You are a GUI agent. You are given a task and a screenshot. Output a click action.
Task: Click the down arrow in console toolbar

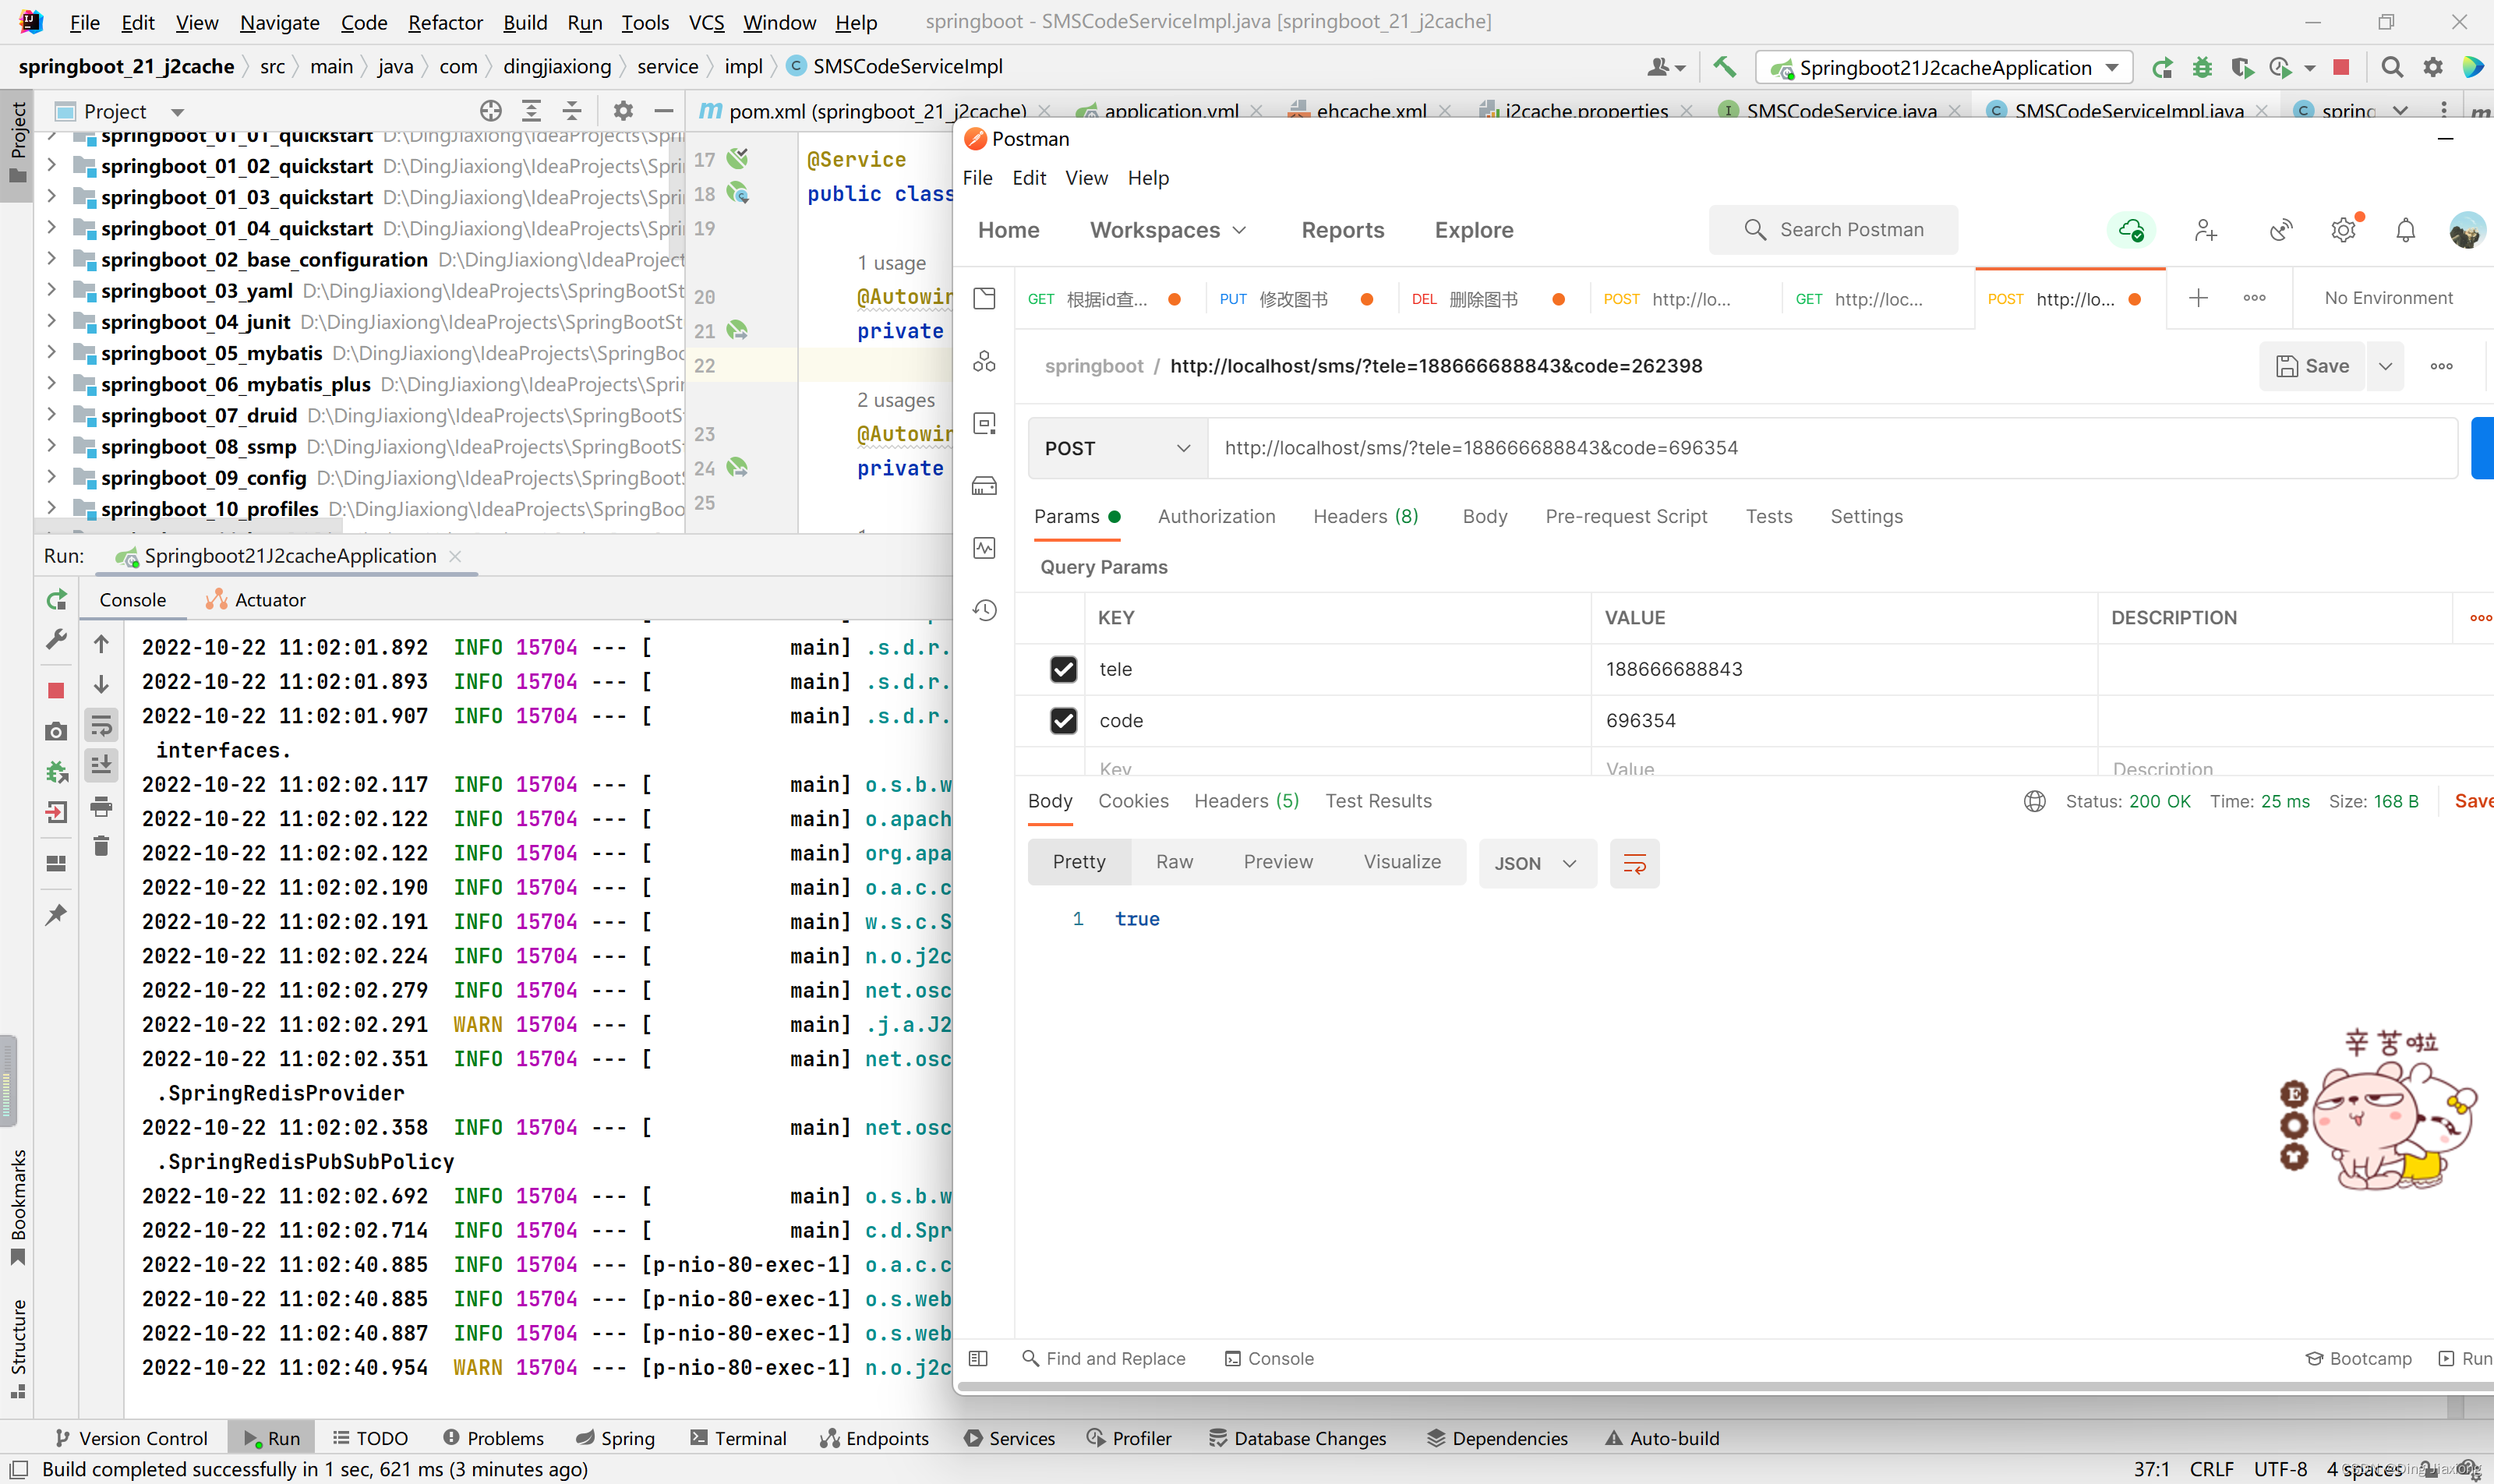pyautogui.click(x=101, y=684)
